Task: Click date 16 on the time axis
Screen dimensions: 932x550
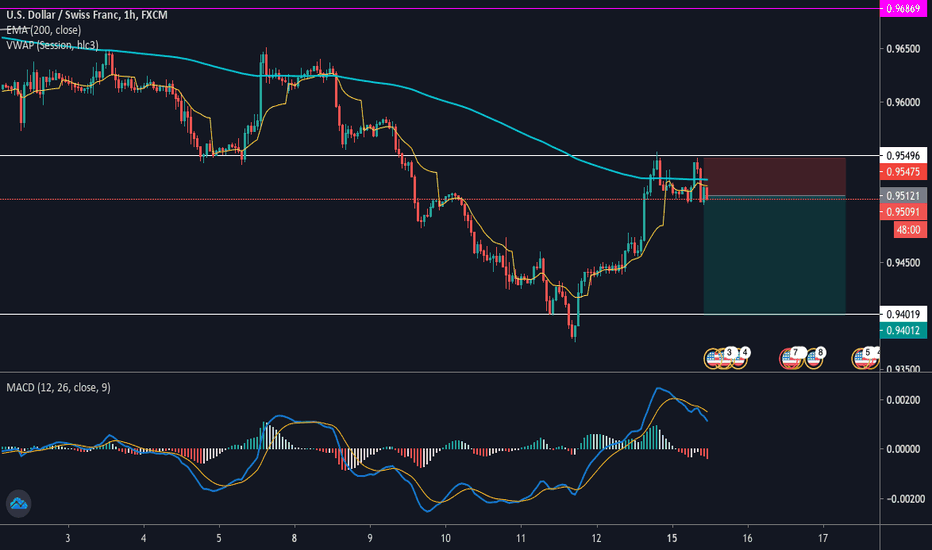Action: tap(747, 538)
